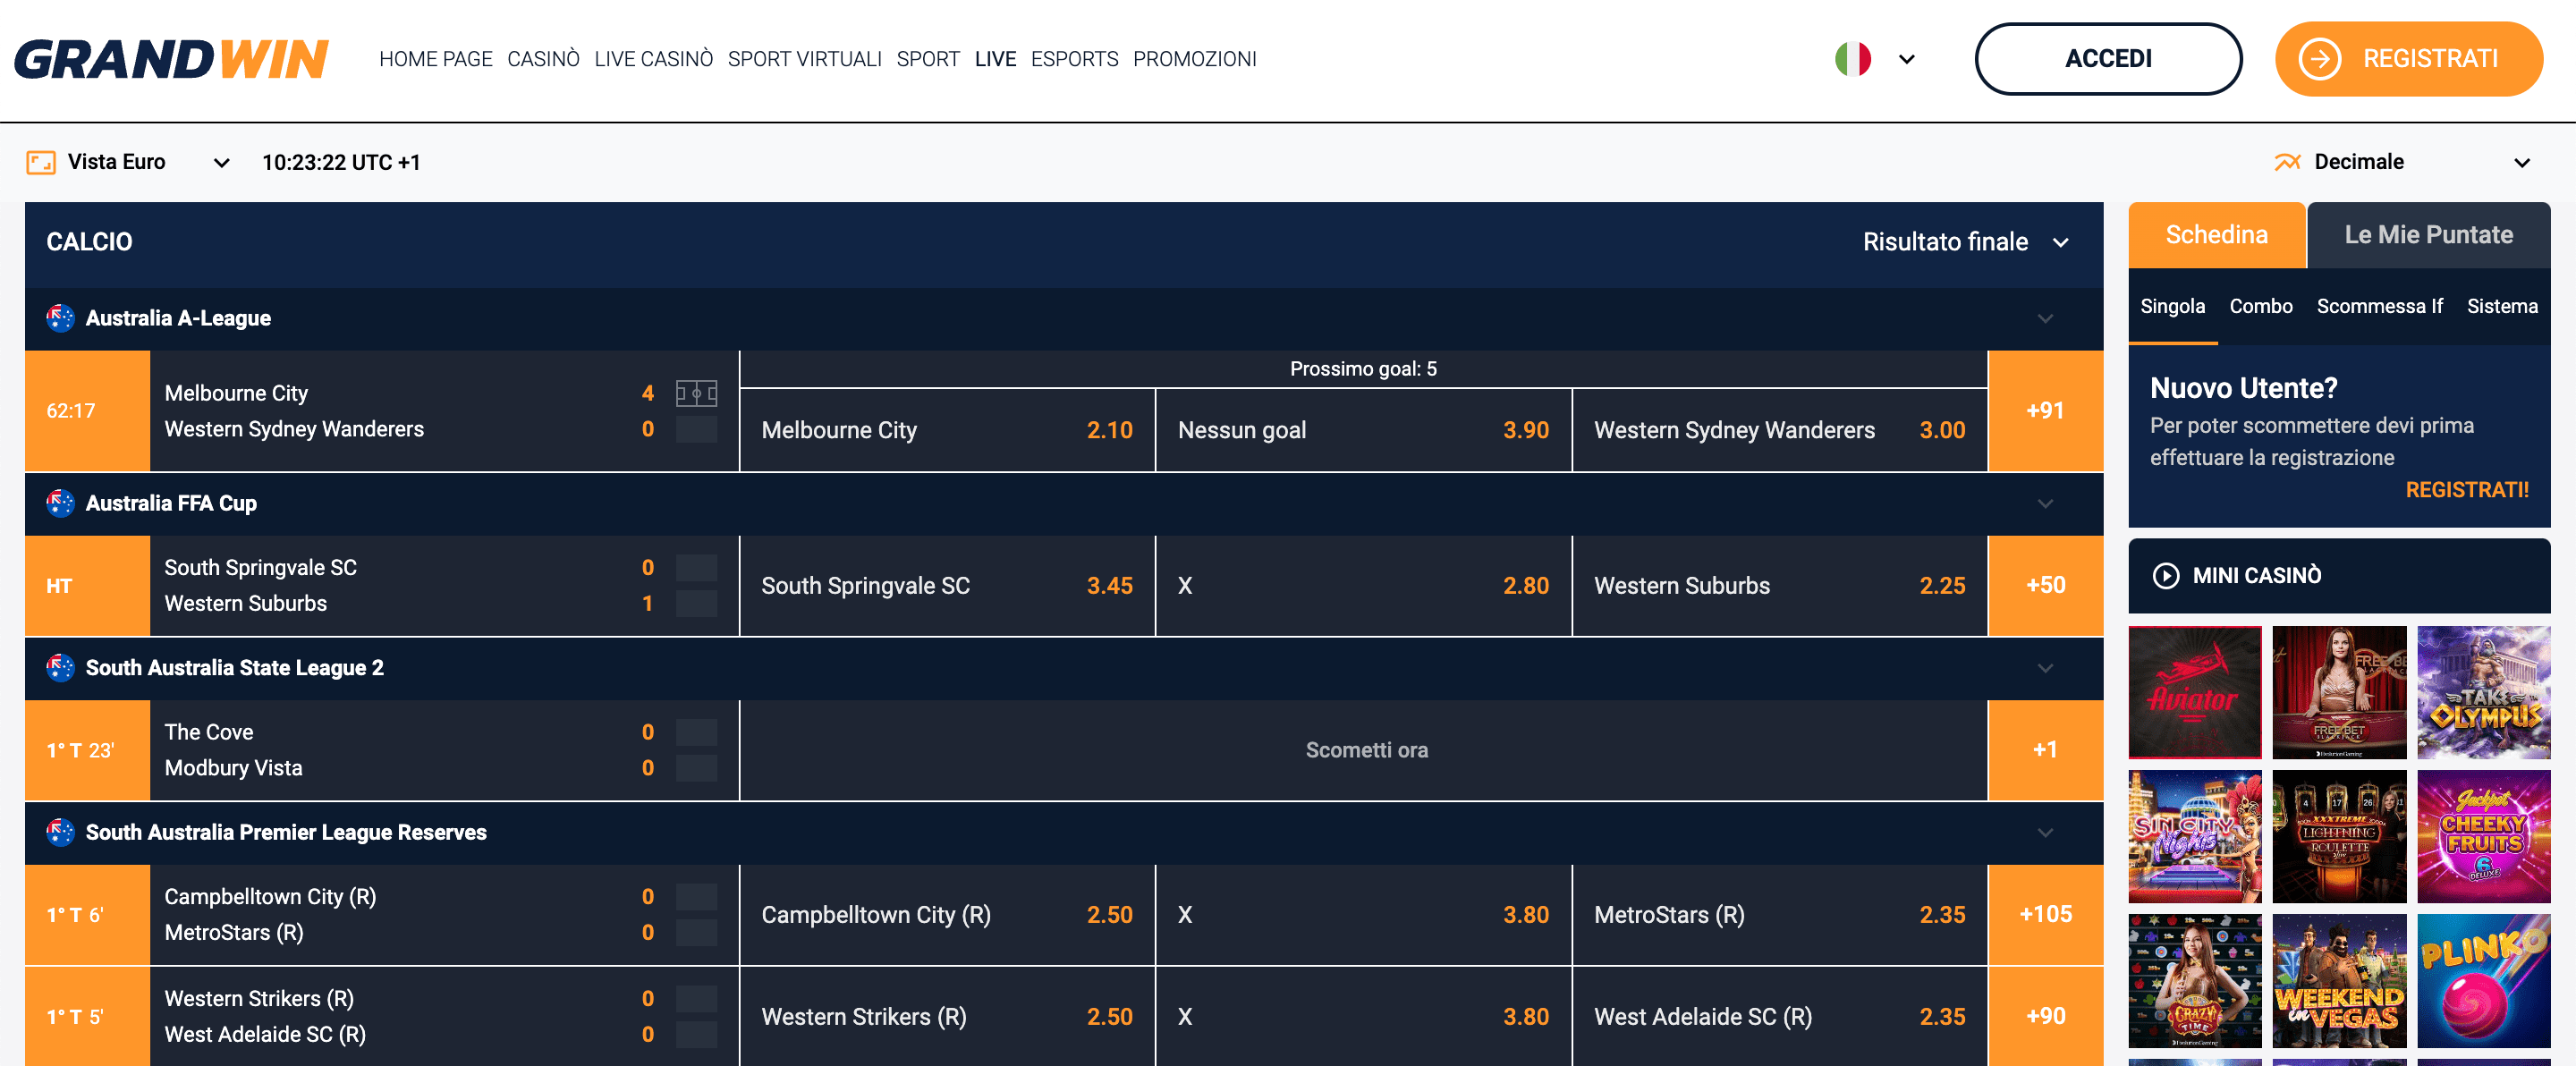Open the Cheeky Fruits game thumbnail

pos(2484,836)
